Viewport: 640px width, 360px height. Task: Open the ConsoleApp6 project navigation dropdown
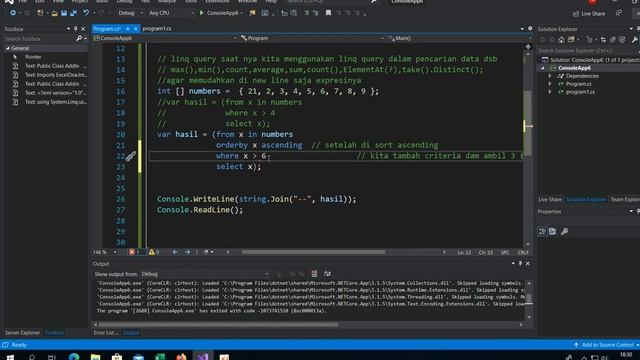[165, 38]
